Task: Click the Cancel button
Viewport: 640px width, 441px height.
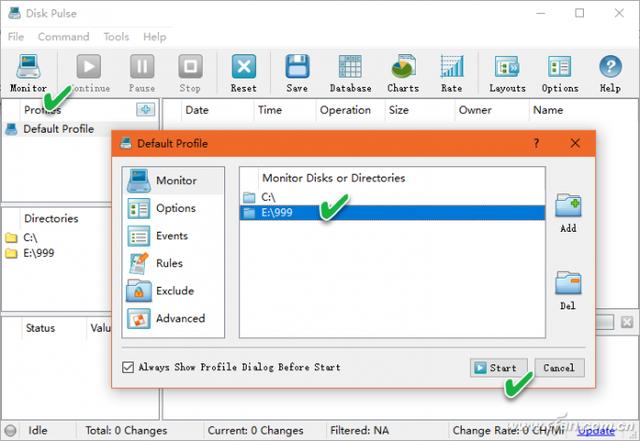Action: tap(559, 368)
